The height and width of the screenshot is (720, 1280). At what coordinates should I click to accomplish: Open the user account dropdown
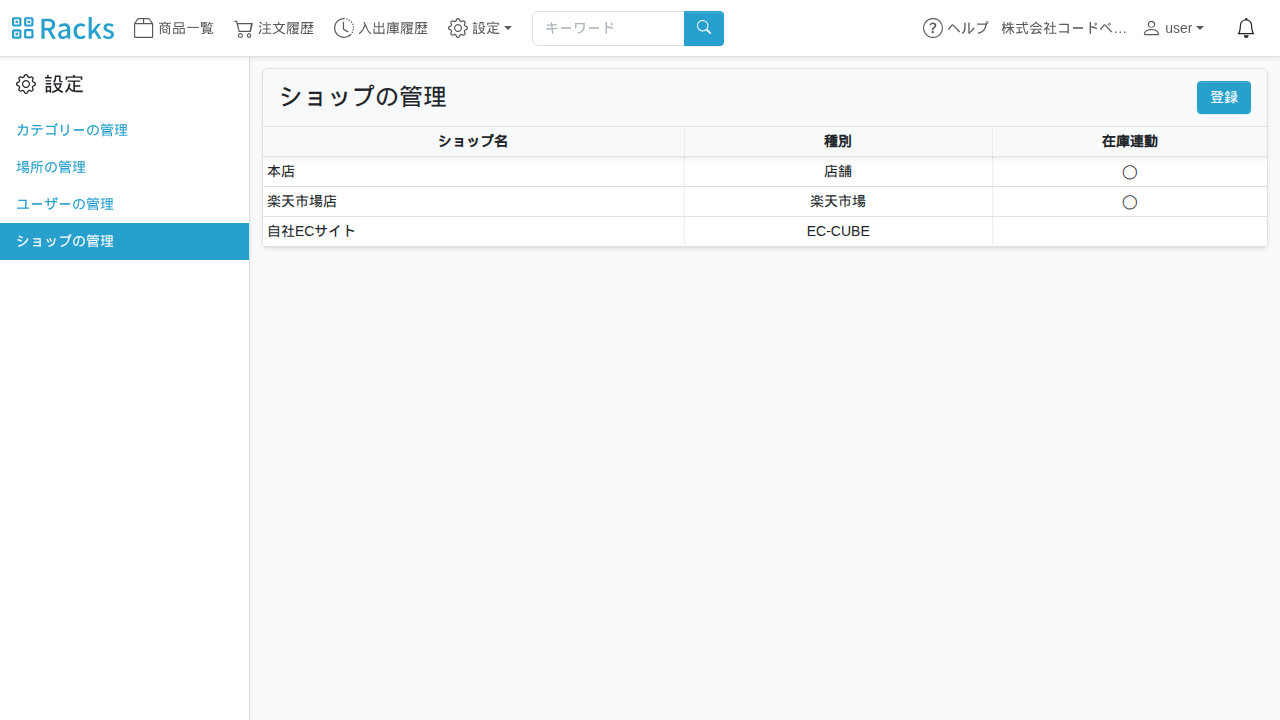[x=1174, y=28]
